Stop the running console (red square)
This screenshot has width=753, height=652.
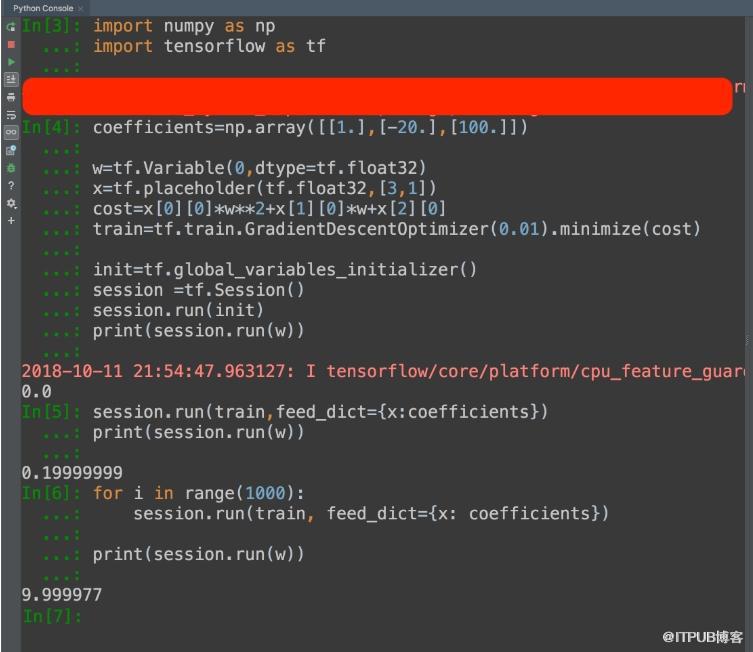pos(11,45)
